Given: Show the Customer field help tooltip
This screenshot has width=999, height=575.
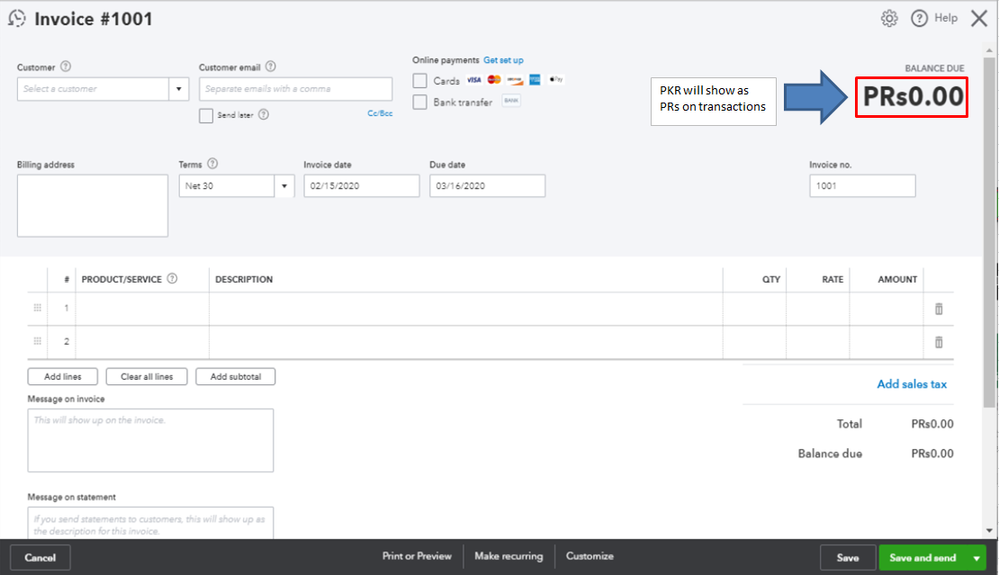Looking at the screenshot, I should coord(66,66).
